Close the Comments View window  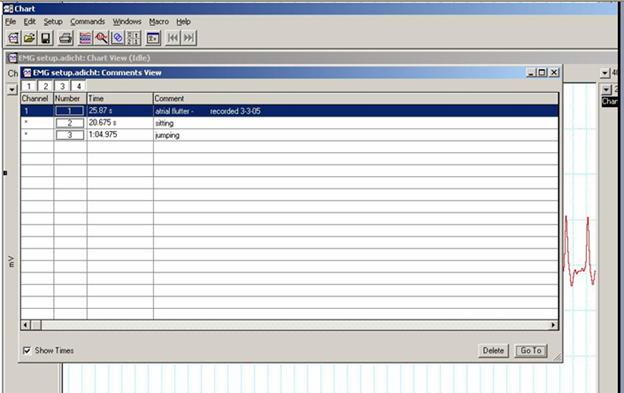[554, 72]
